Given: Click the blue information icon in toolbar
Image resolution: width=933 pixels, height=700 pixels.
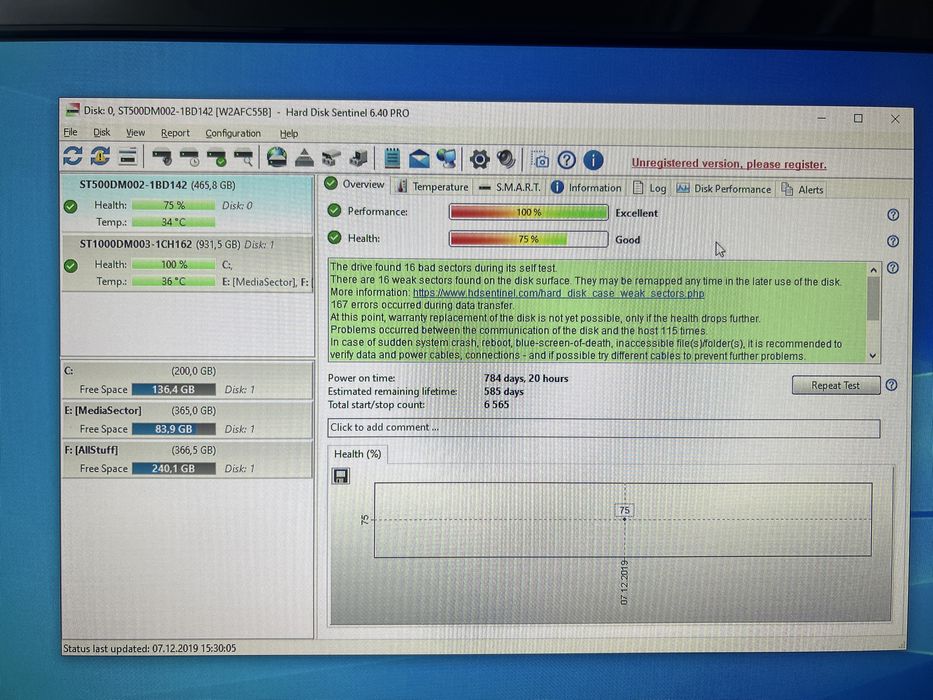Looking at the screenshot, I should pos(593,160).
